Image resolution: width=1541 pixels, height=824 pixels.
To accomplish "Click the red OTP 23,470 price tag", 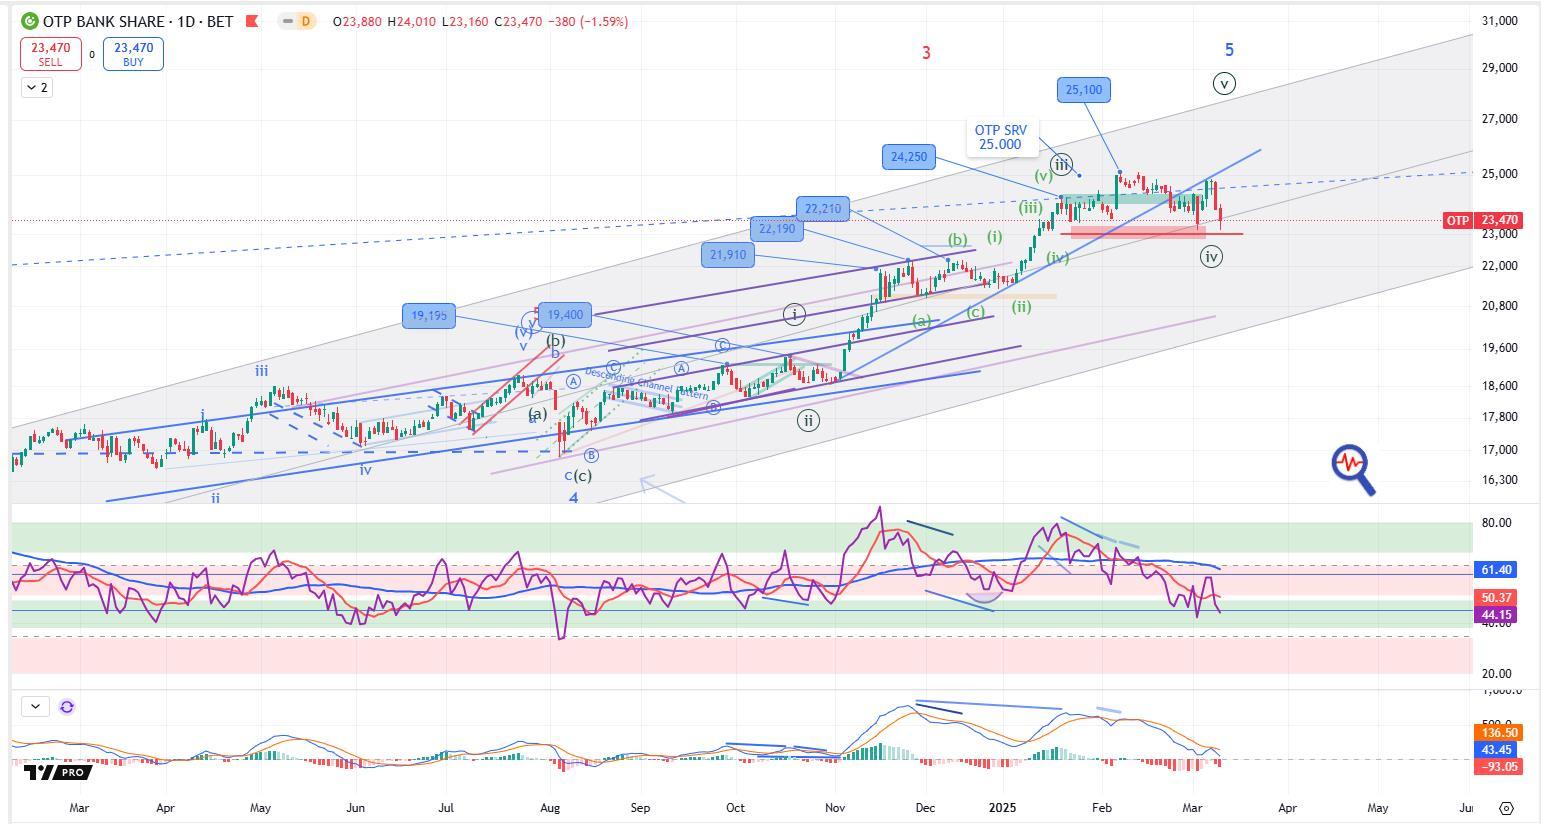I will (x=1484, y=220).
